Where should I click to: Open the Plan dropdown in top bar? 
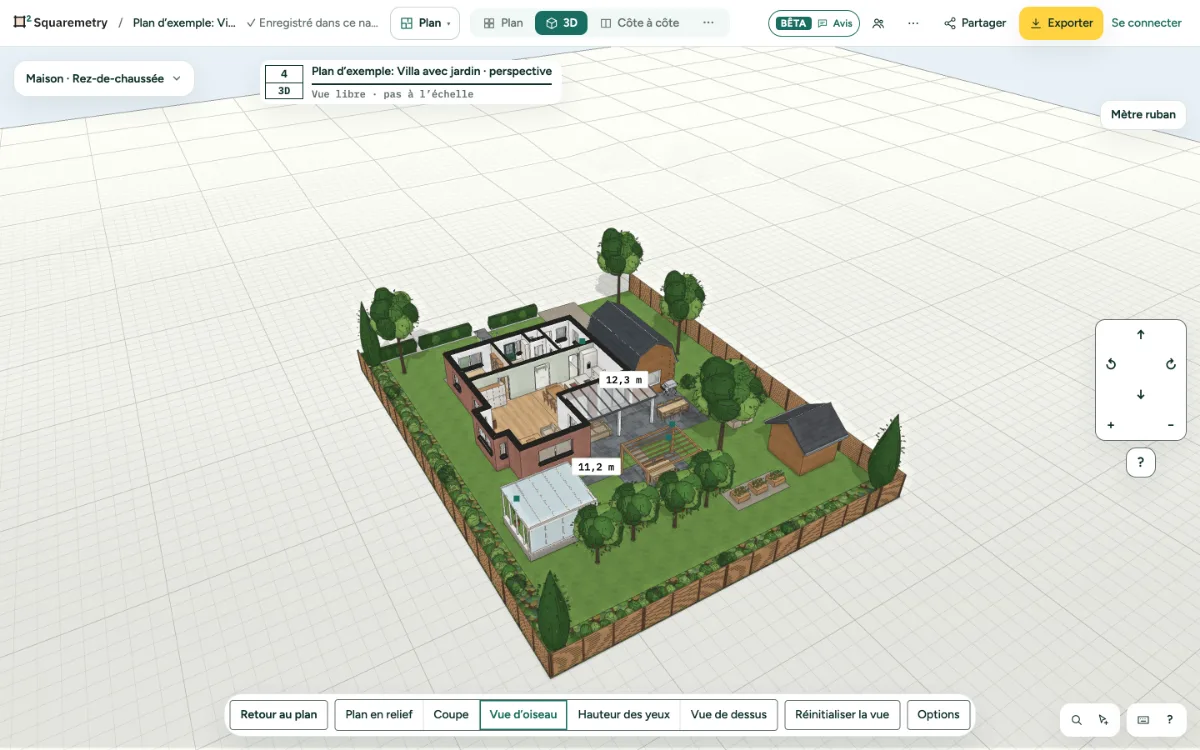tap(425, 23)
